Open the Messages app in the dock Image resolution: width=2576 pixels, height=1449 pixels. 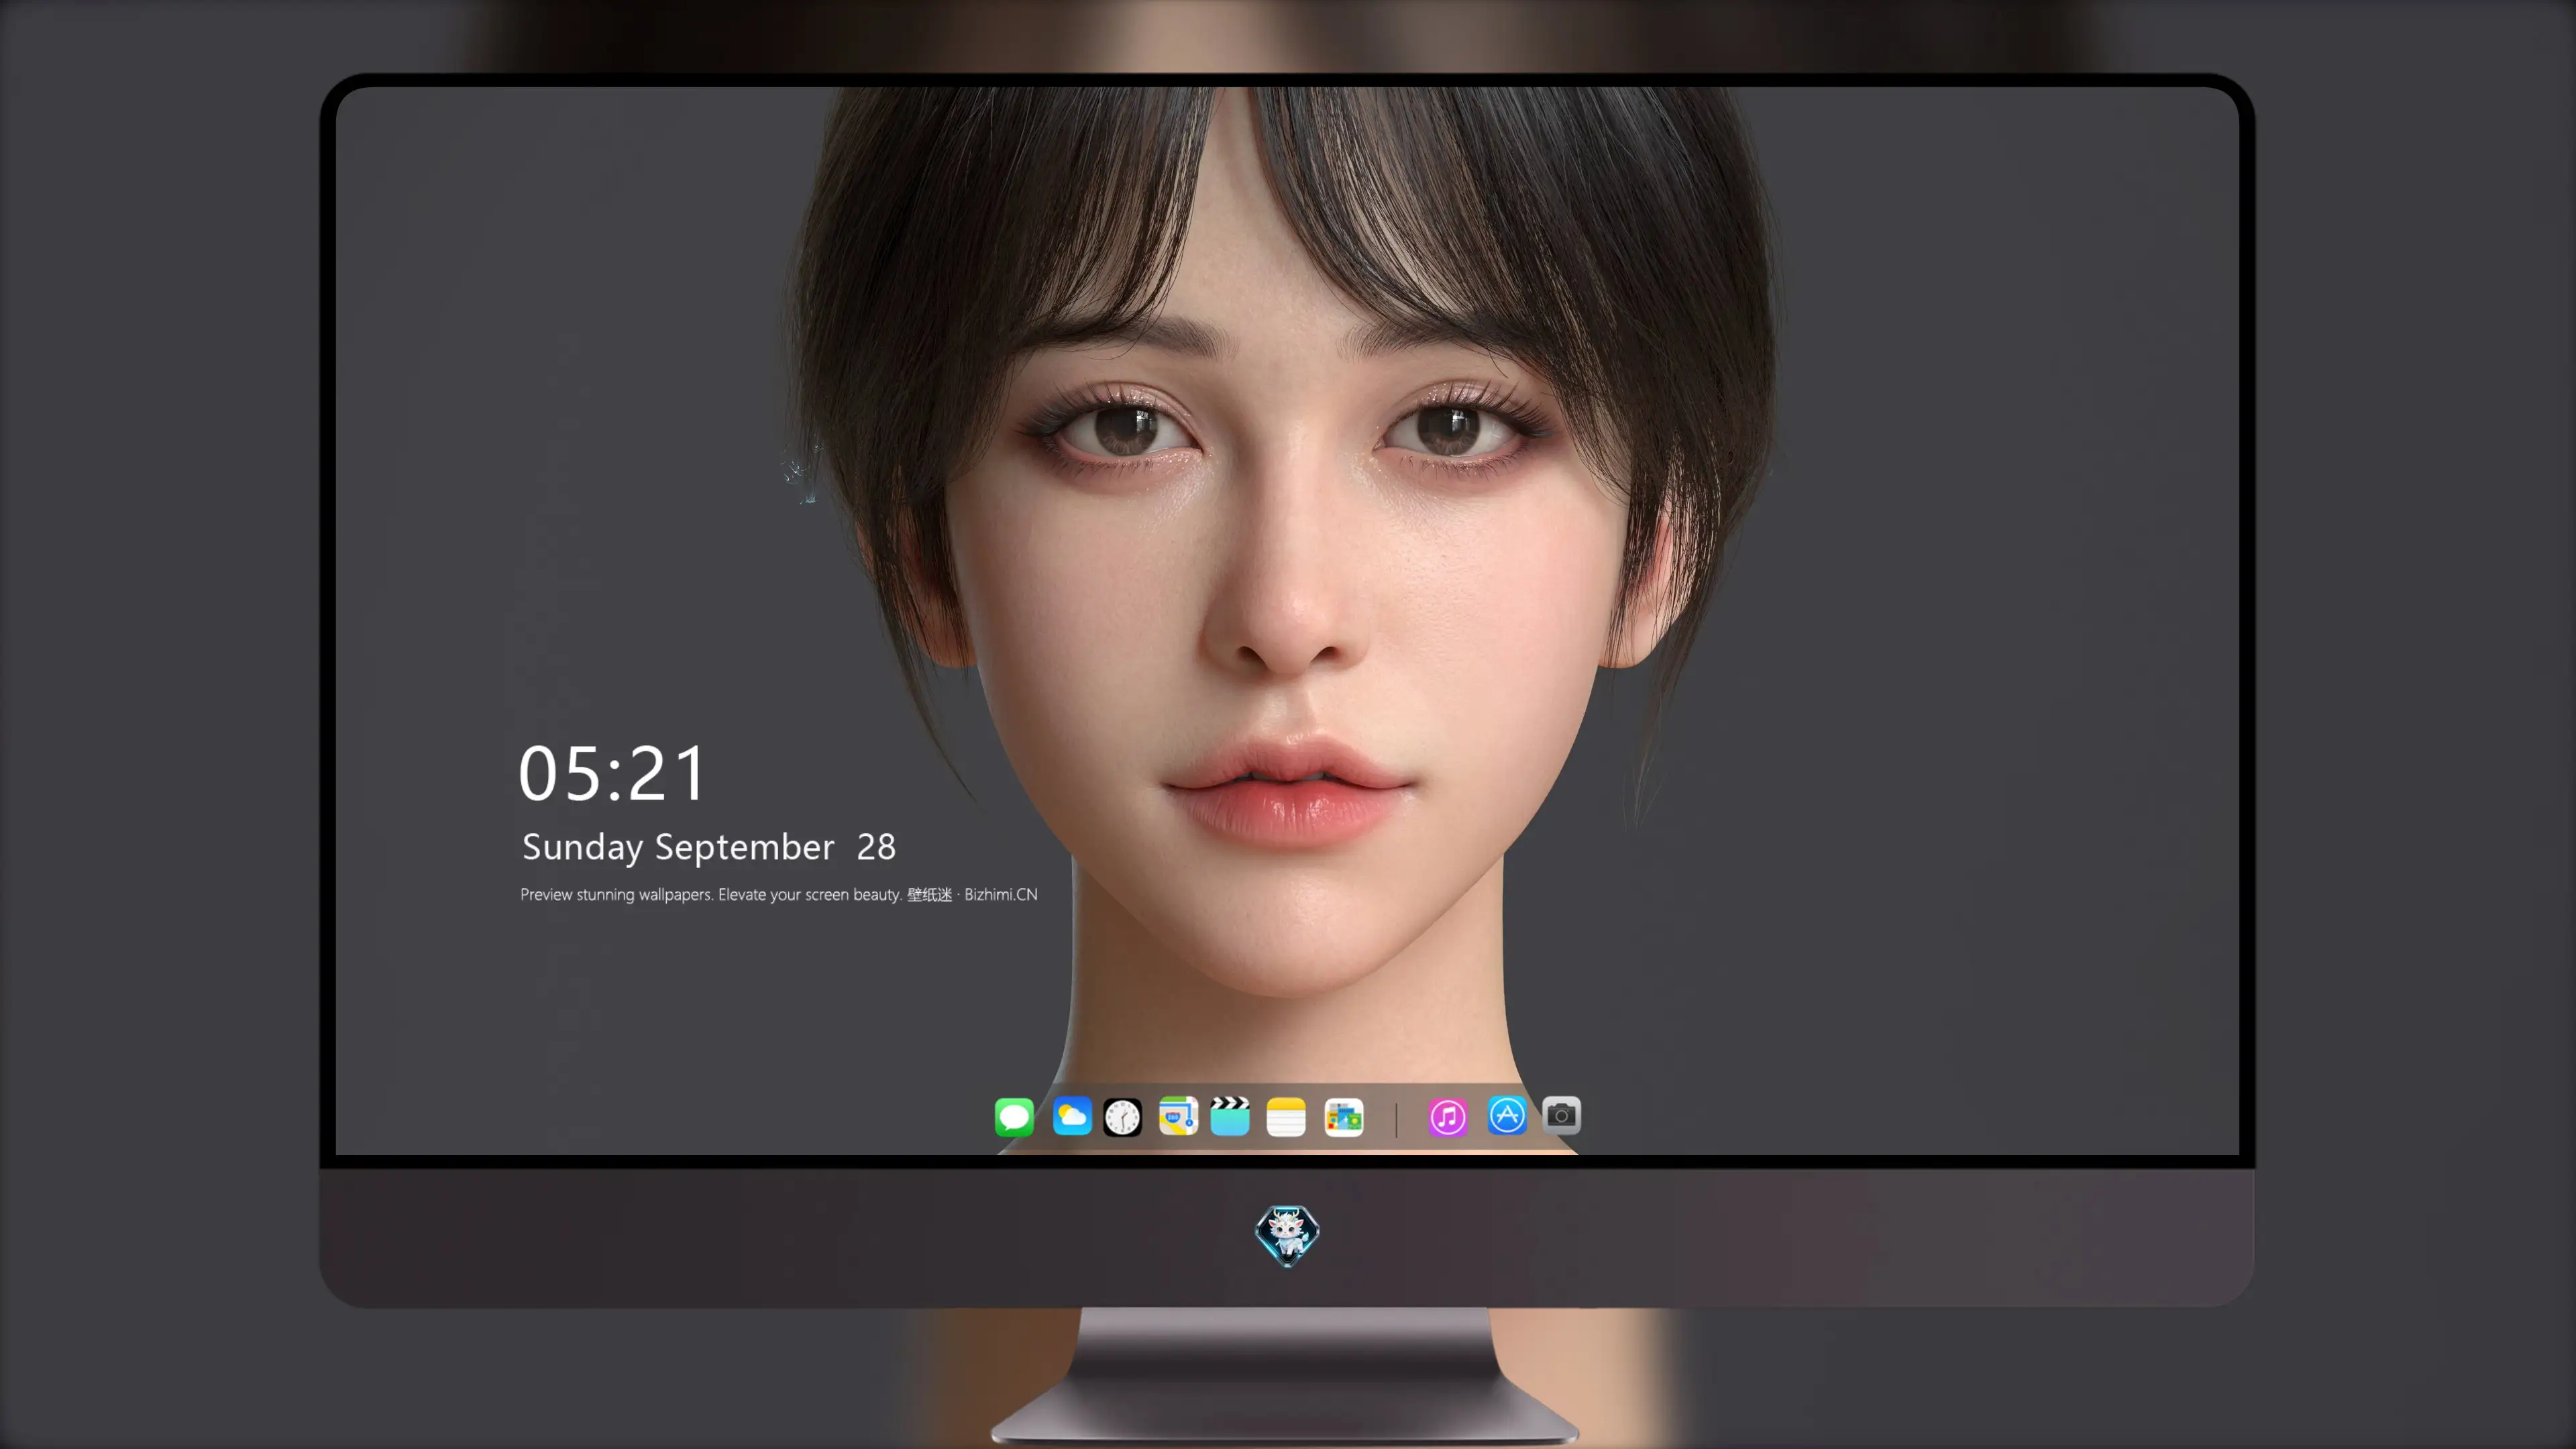(1014, 1116)
